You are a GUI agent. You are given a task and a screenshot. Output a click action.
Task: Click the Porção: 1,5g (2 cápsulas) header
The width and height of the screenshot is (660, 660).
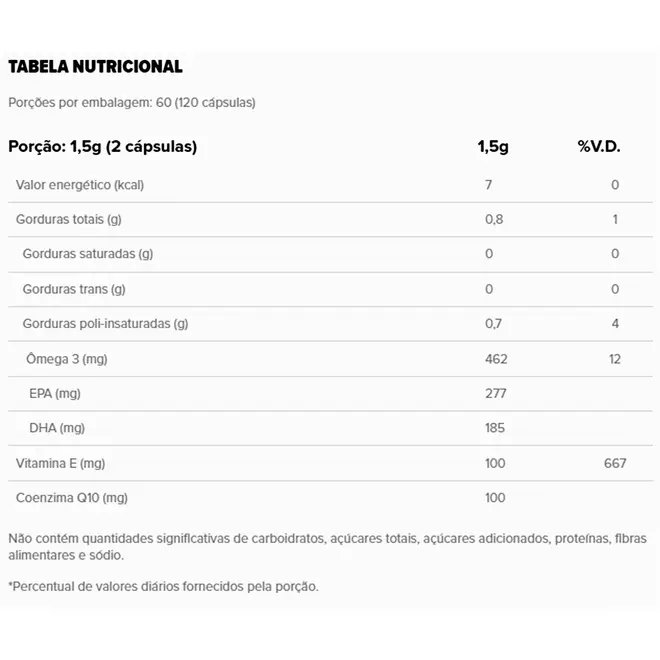click(103, 146)
